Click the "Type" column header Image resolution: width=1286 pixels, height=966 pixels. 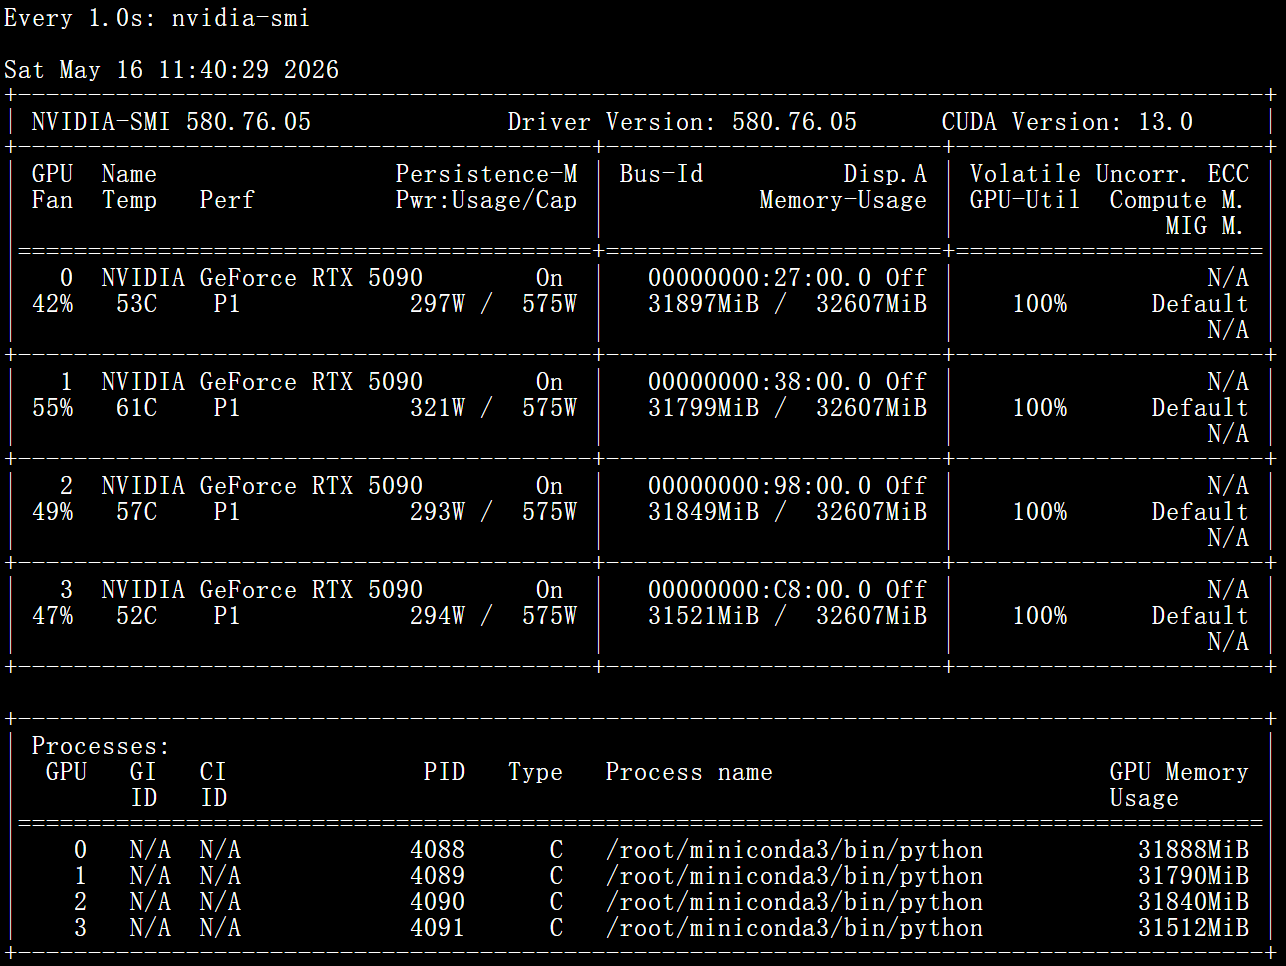pos(535,772)
